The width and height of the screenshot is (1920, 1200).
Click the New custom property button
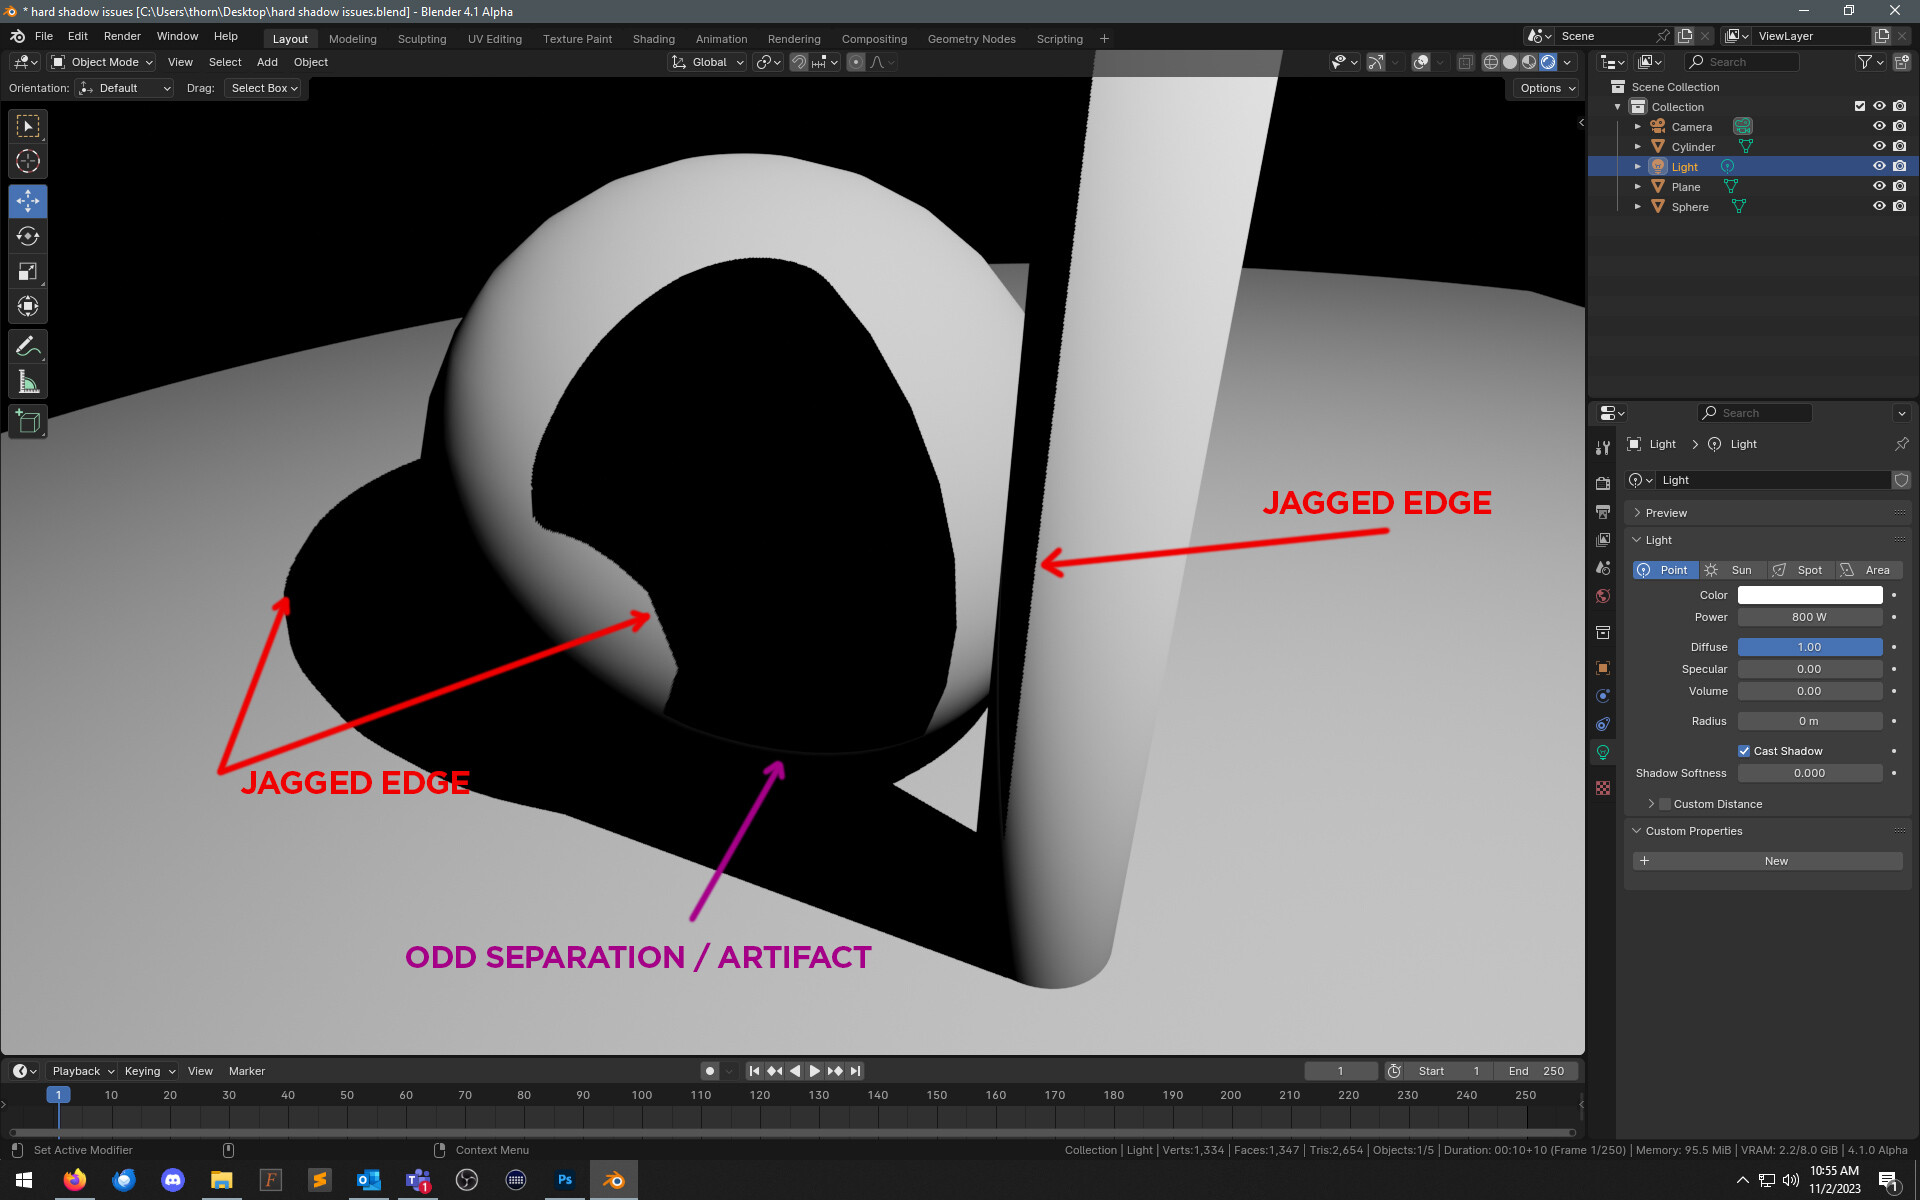click(1773, 860)
